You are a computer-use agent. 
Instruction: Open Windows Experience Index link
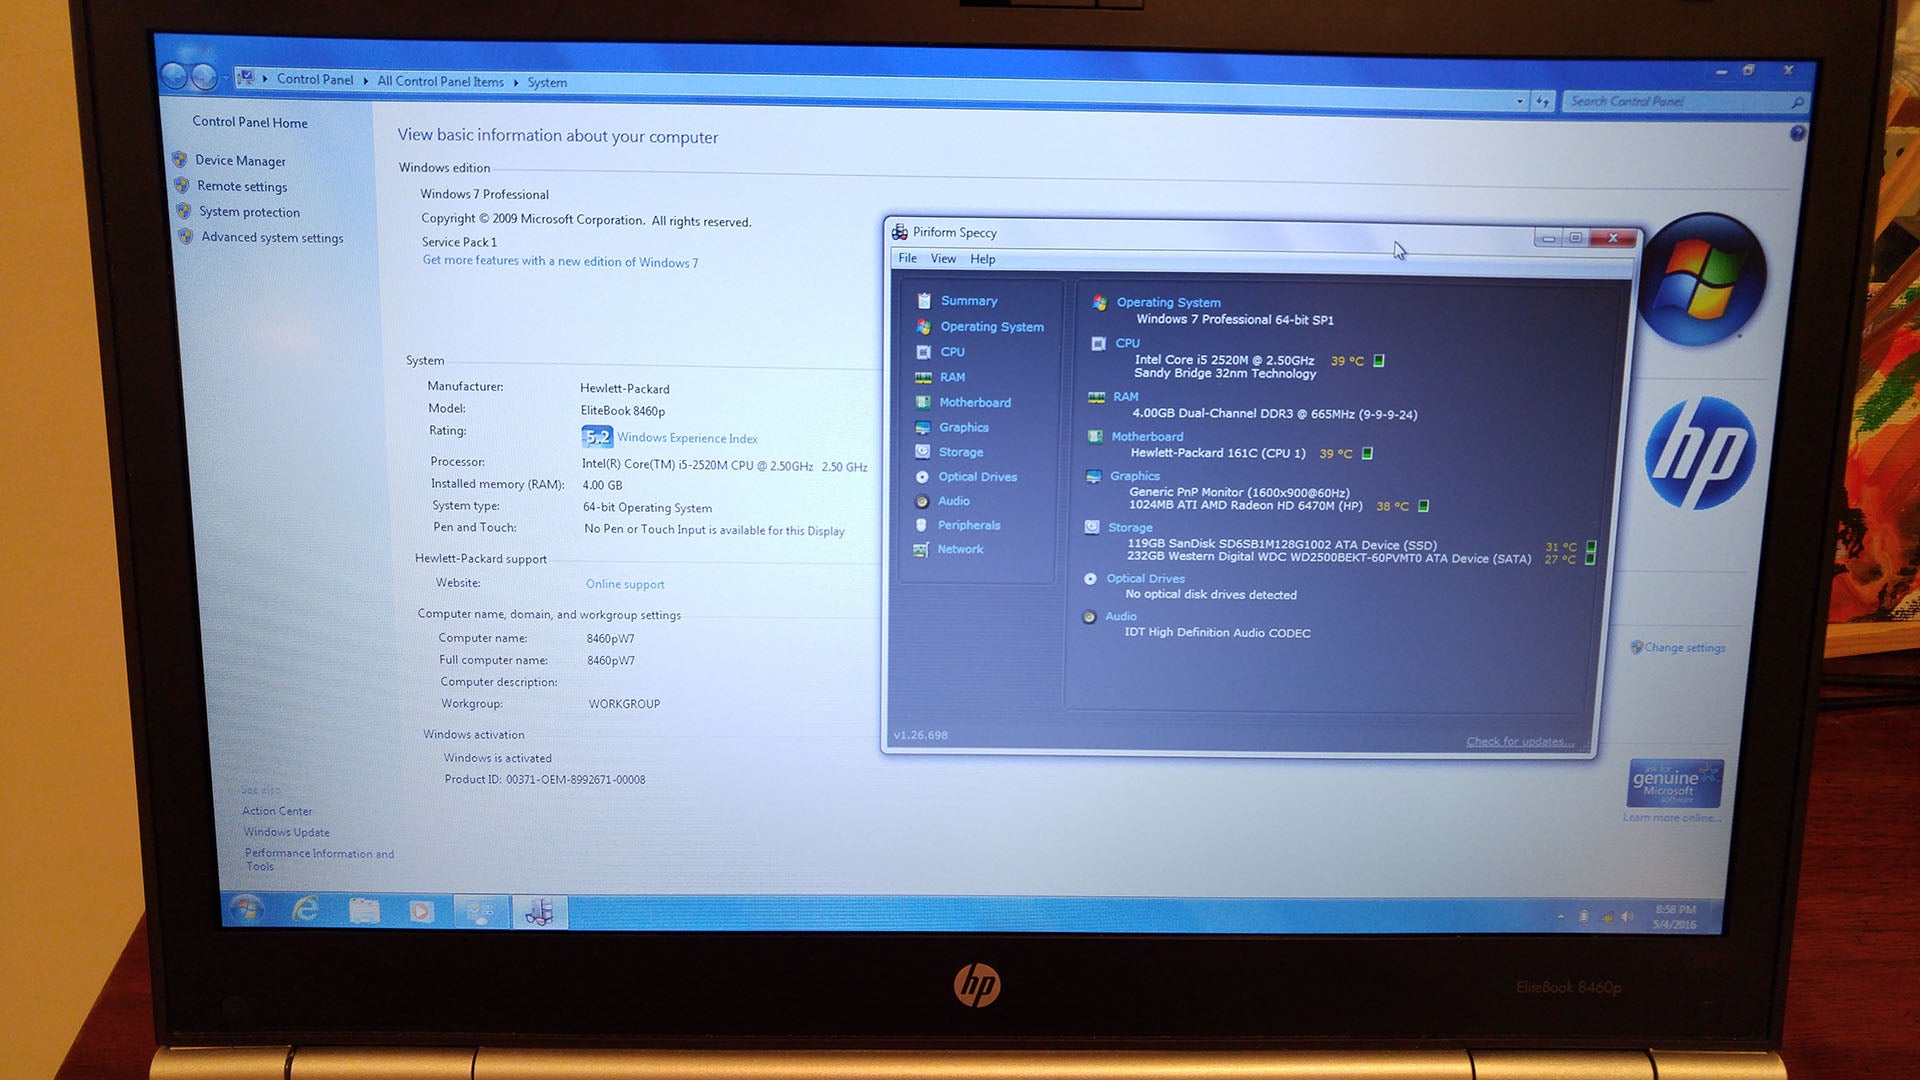(687, 438)
